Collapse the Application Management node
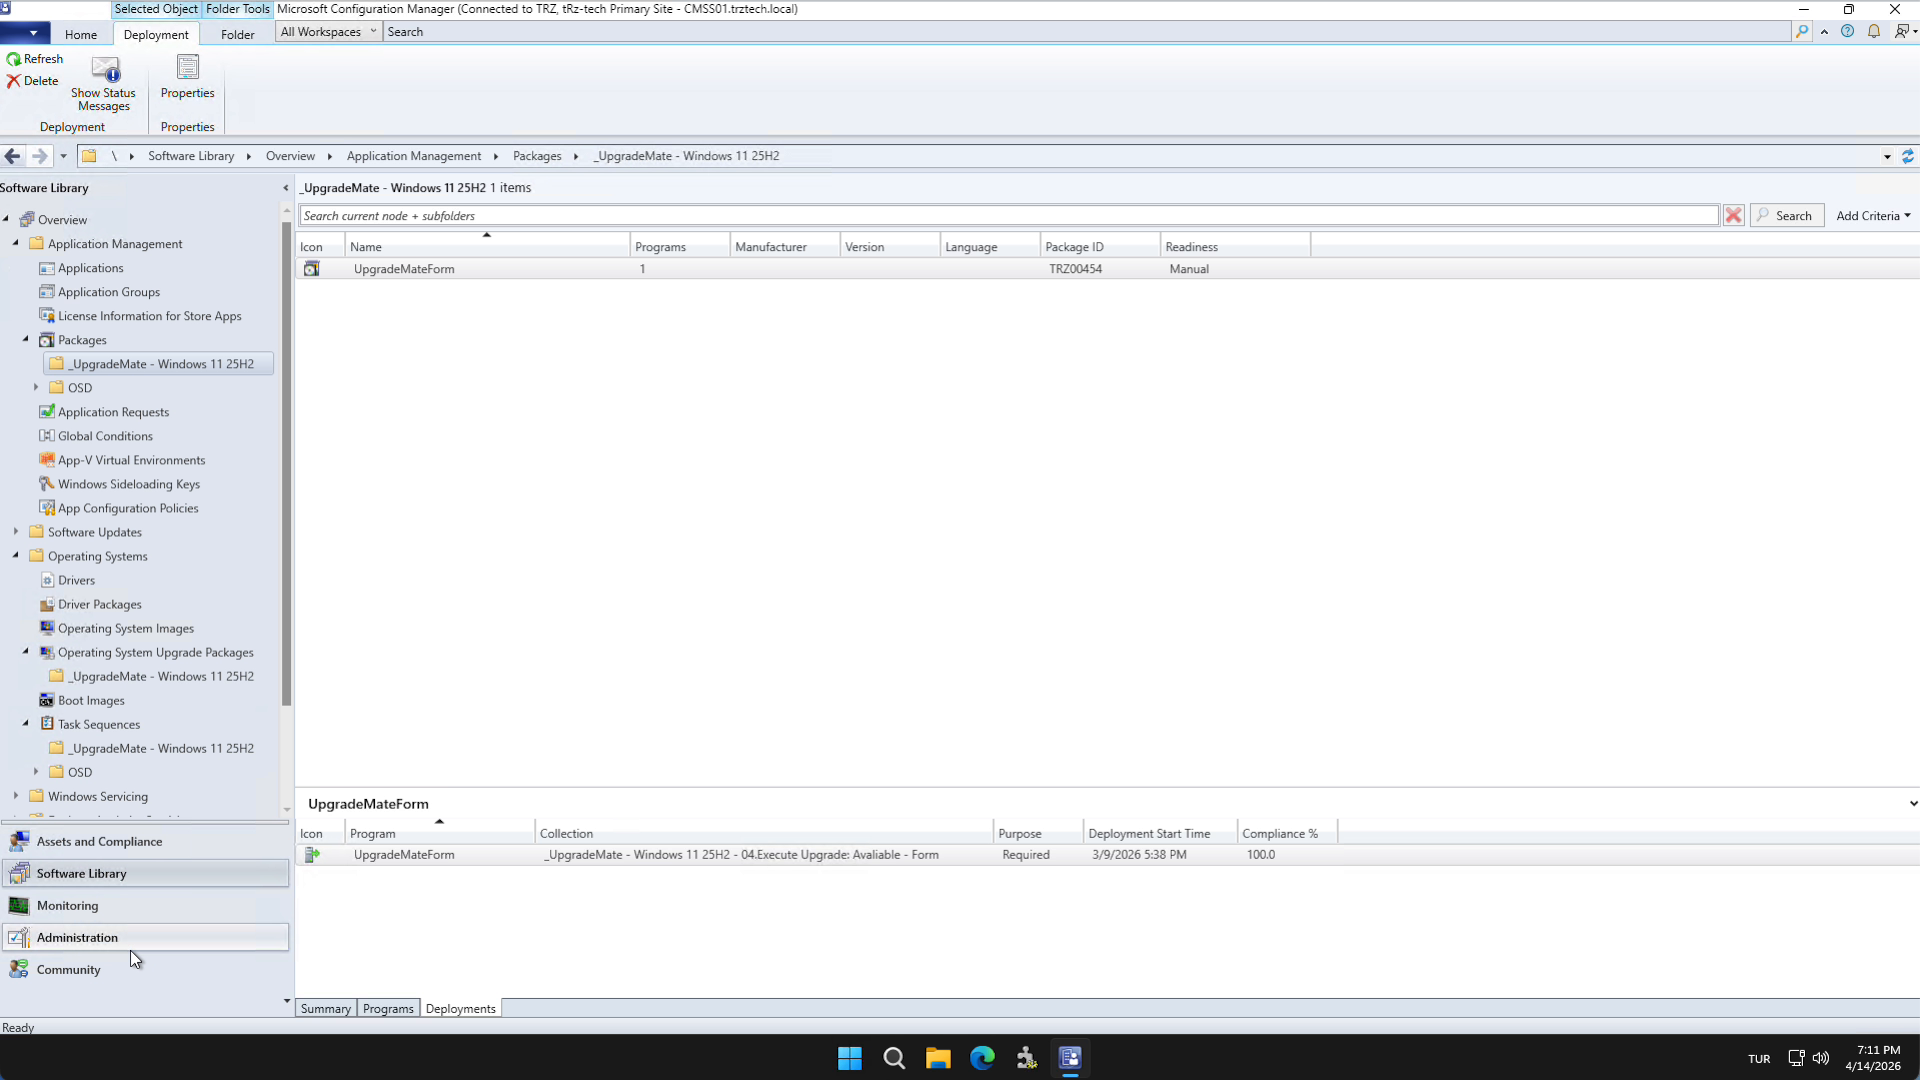Viewport: 1920px width, 1080px height. coord(16,243)
